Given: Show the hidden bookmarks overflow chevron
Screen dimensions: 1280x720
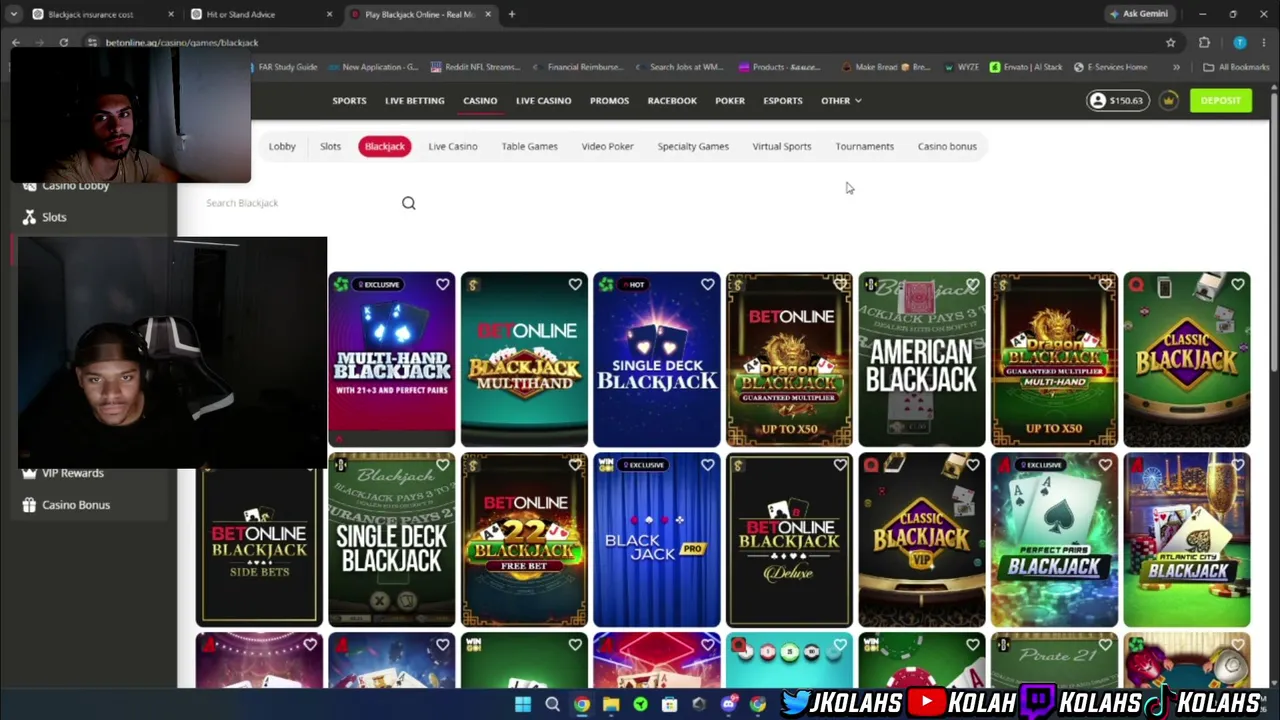Looking at the screenshot, I should [1176, 67].
